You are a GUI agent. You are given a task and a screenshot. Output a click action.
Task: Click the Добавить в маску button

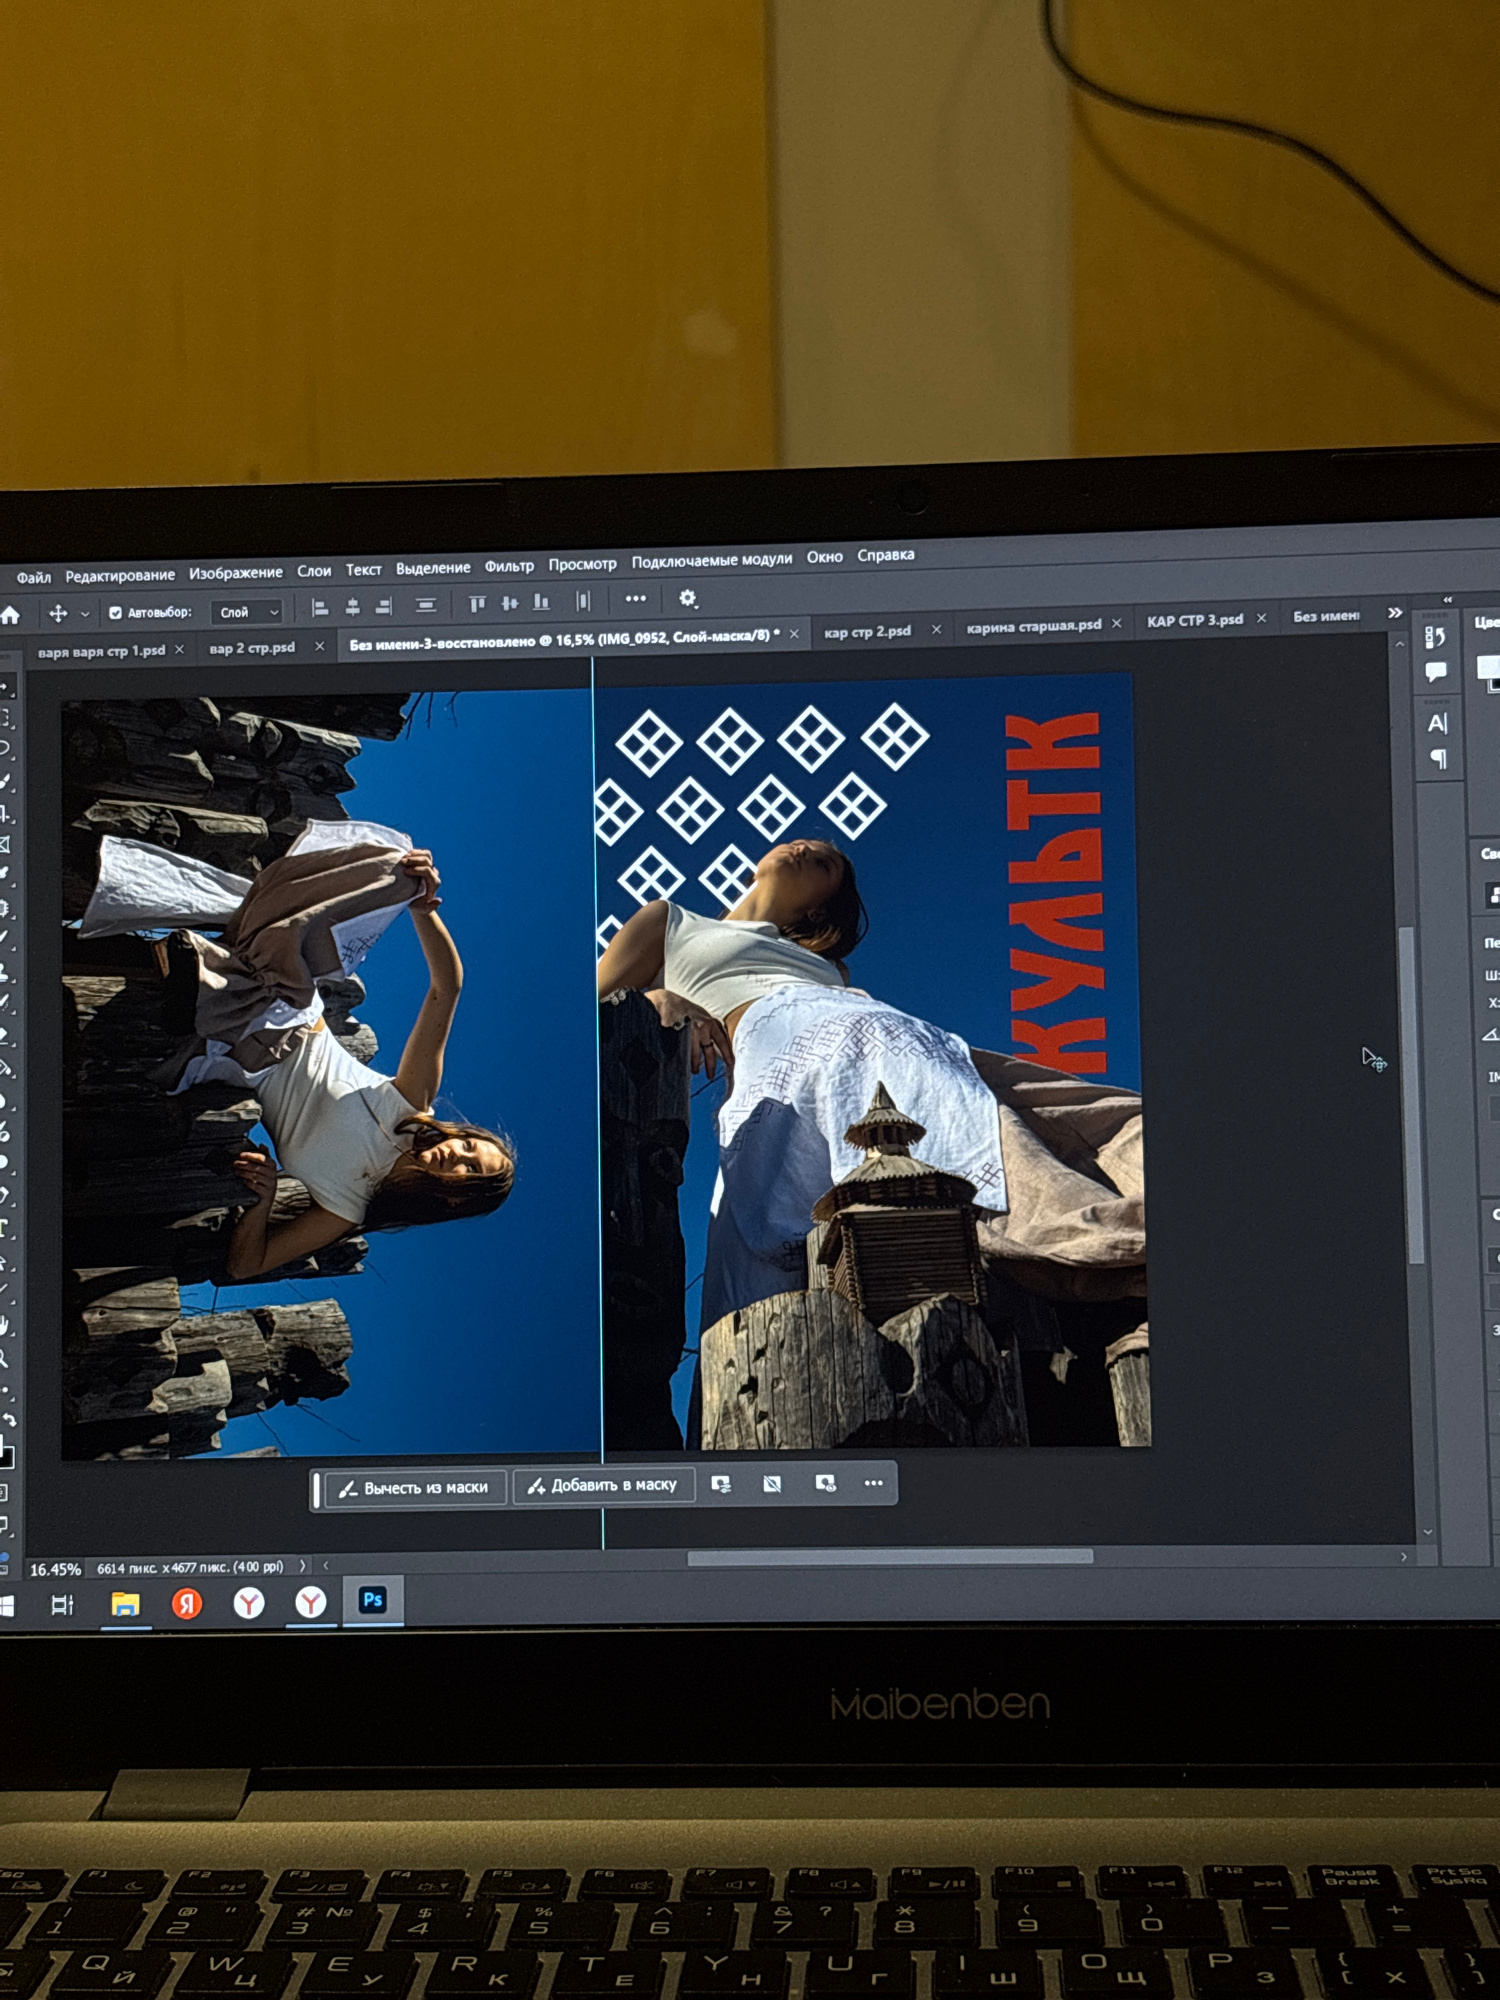coord(603,1485)
